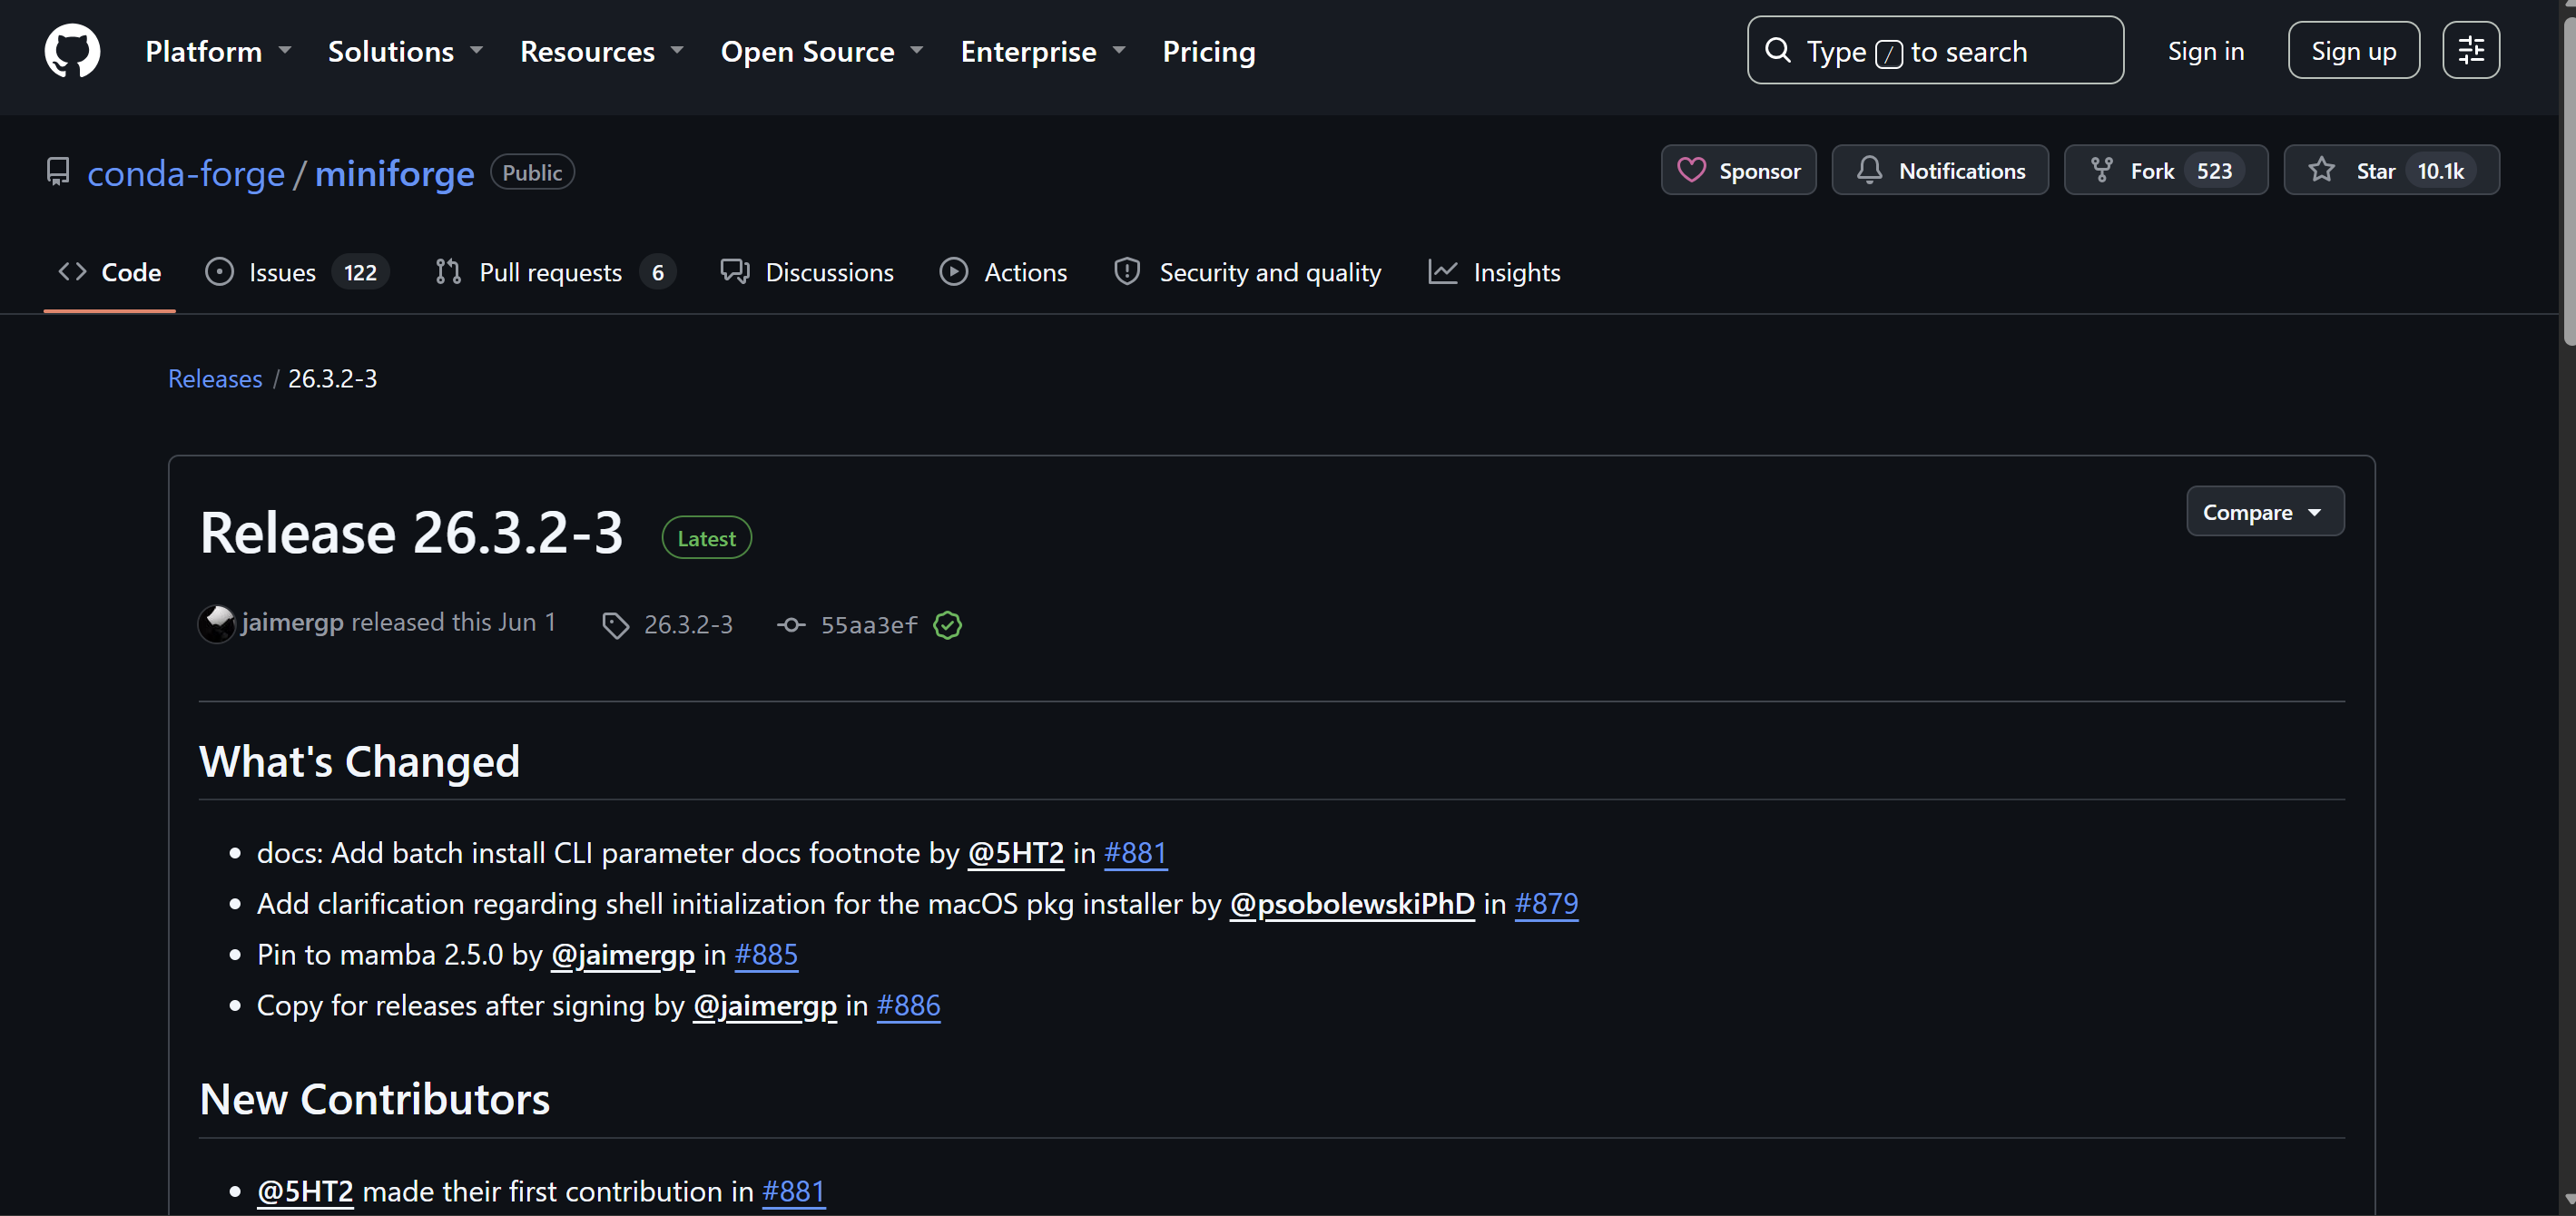This screenshot has width=2576, height=1216.
Task: Expand the Enterprise menu
Action: click(1043, 51)
